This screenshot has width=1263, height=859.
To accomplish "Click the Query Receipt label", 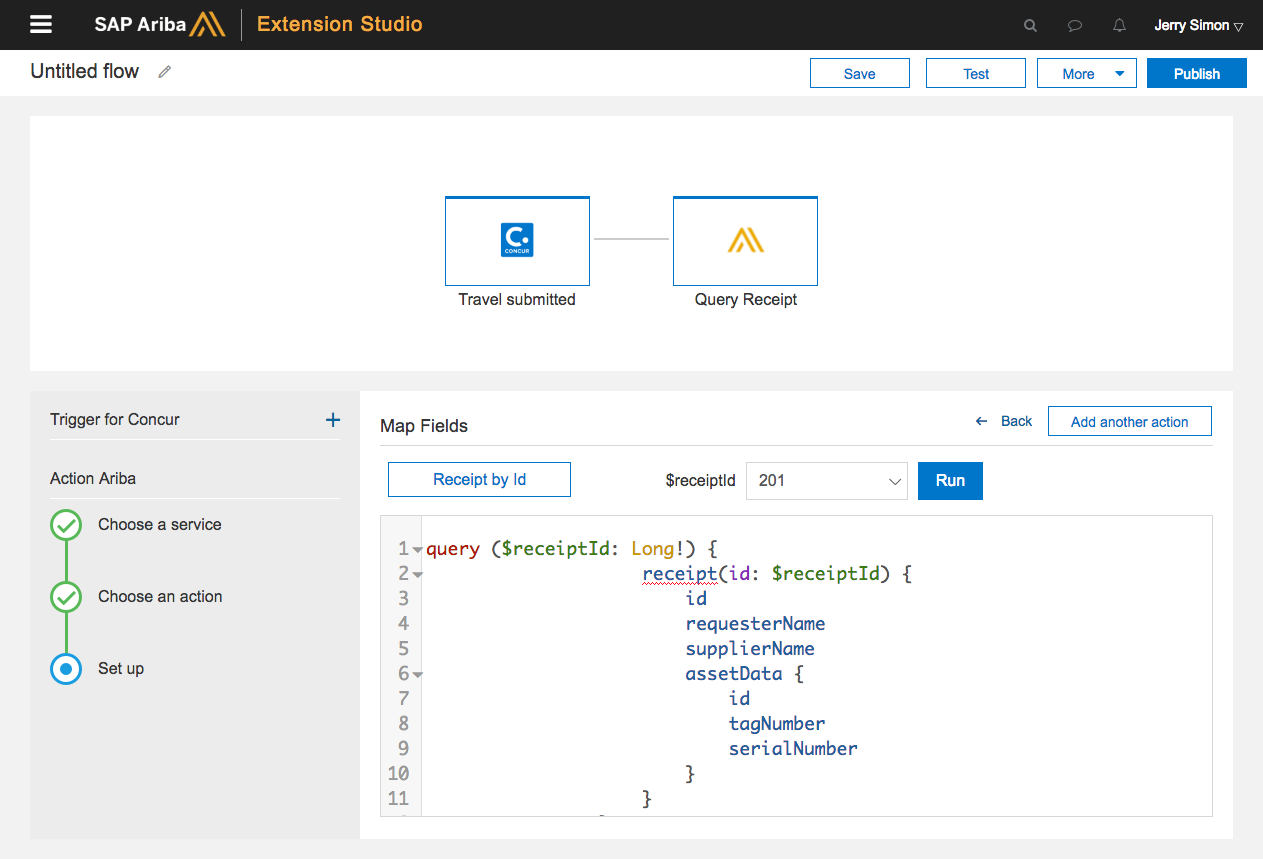I will [x=746, y=299].
